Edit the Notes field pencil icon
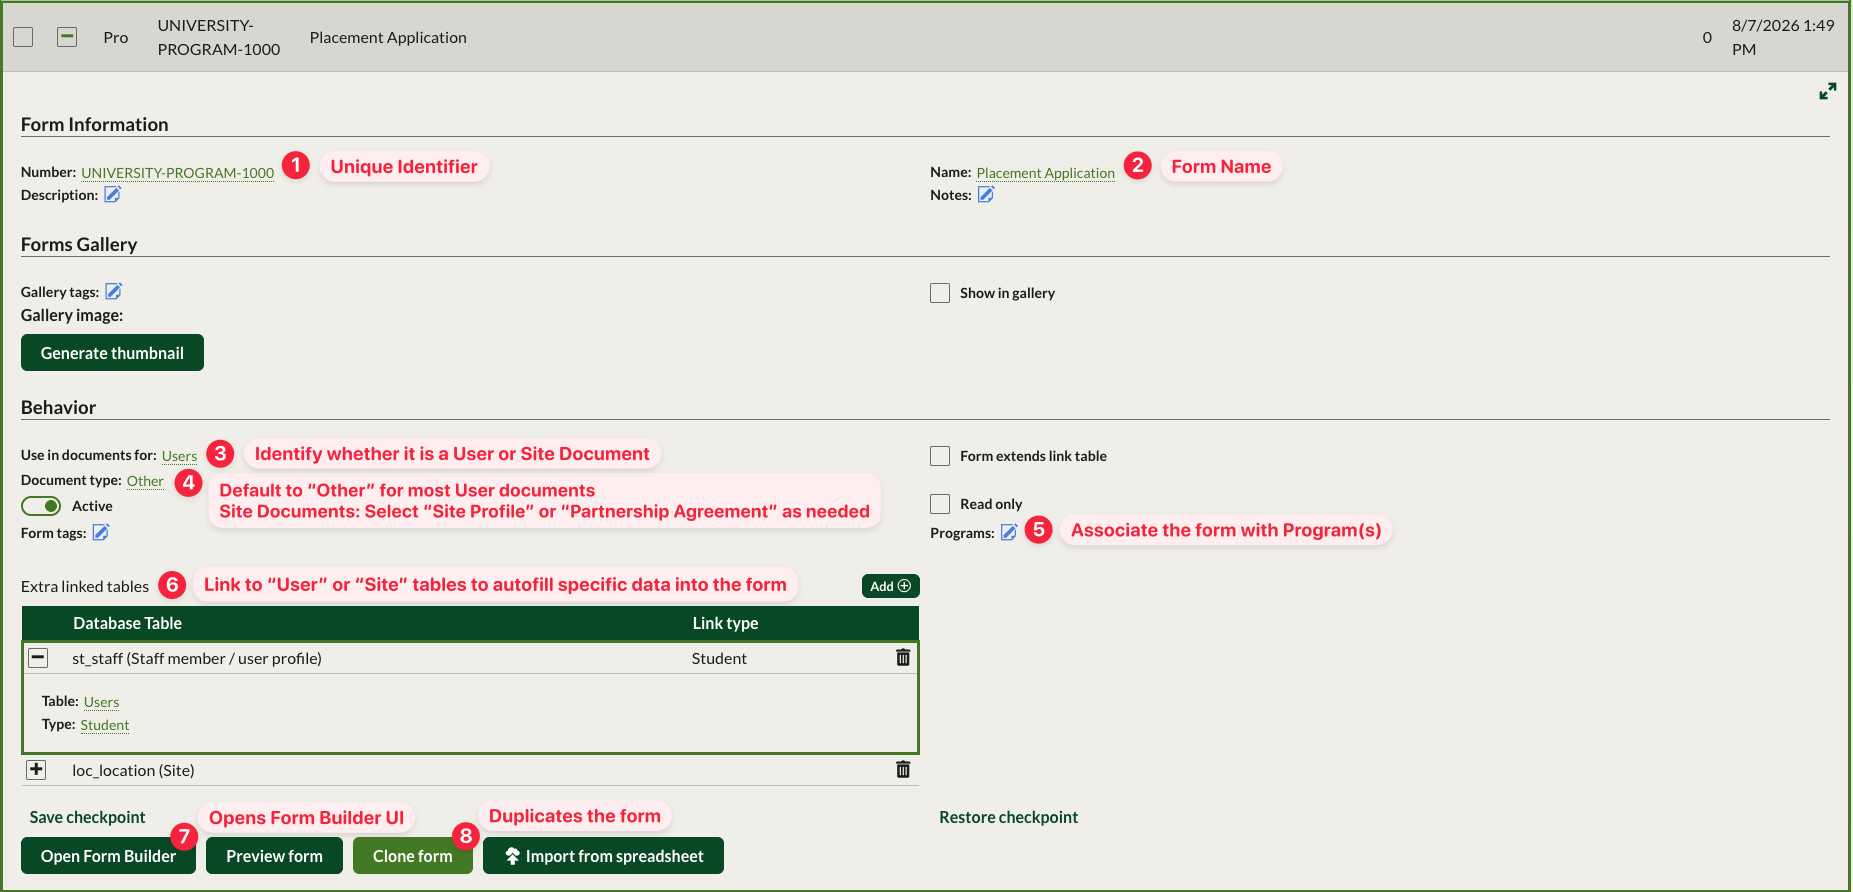This screenshot has height=892, width=1853. pos(986,195)
